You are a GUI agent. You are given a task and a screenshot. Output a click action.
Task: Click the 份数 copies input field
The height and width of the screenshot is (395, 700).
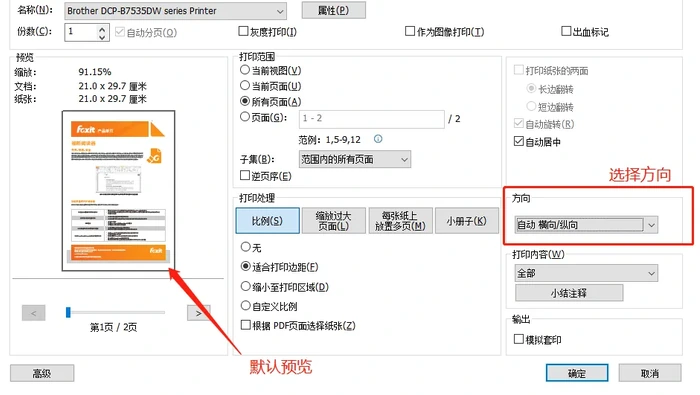click(x=81, y=32)
